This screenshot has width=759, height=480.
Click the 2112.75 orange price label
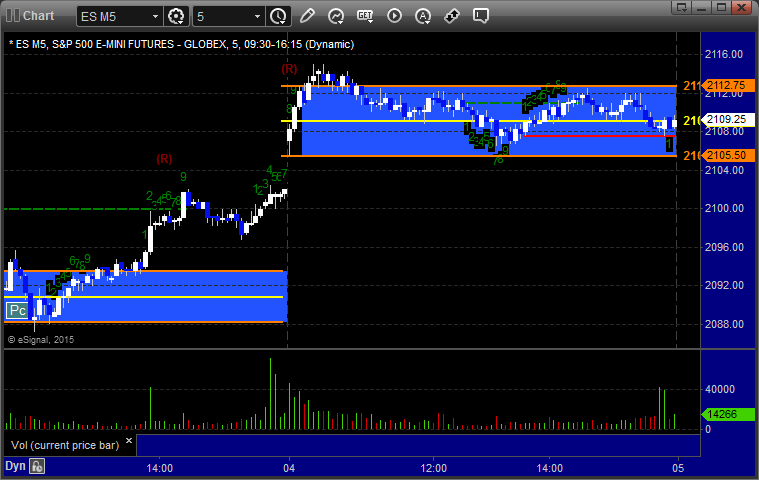728,86
